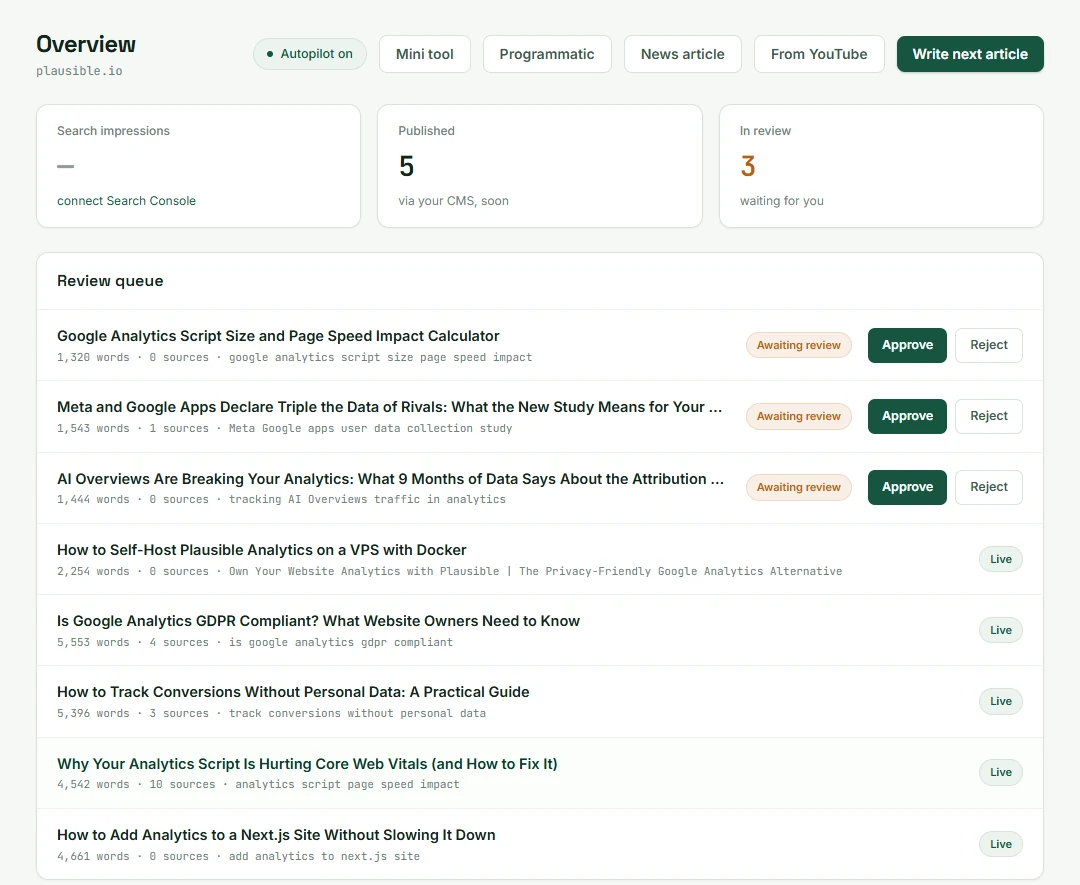Click Live badge on Self-Host Plausible row

pos(1000,559)
